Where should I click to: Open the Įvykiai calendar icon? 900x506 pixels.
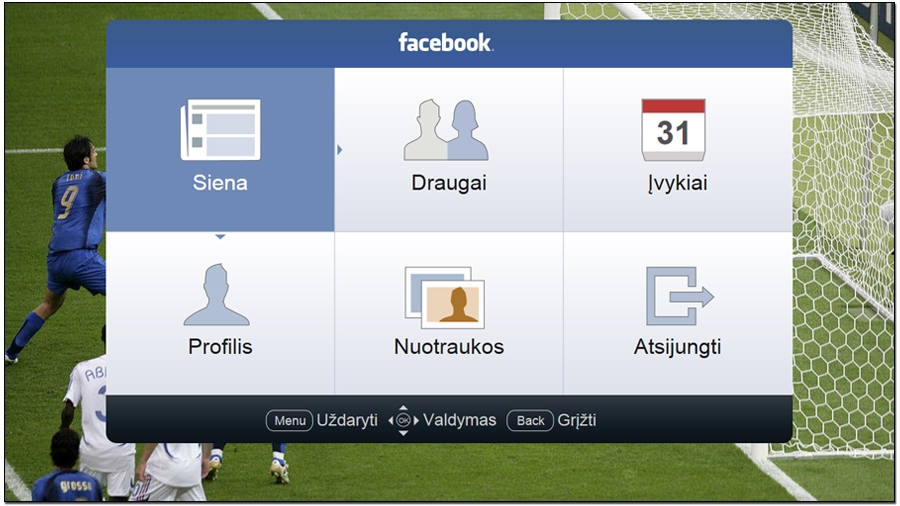(673, 130)
